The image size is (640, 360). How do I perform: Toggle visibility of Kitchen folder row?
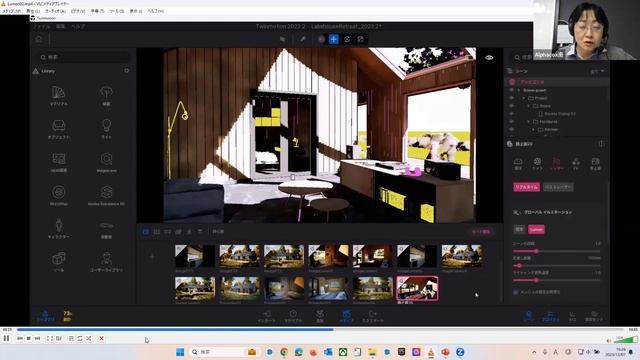[511, 129]
